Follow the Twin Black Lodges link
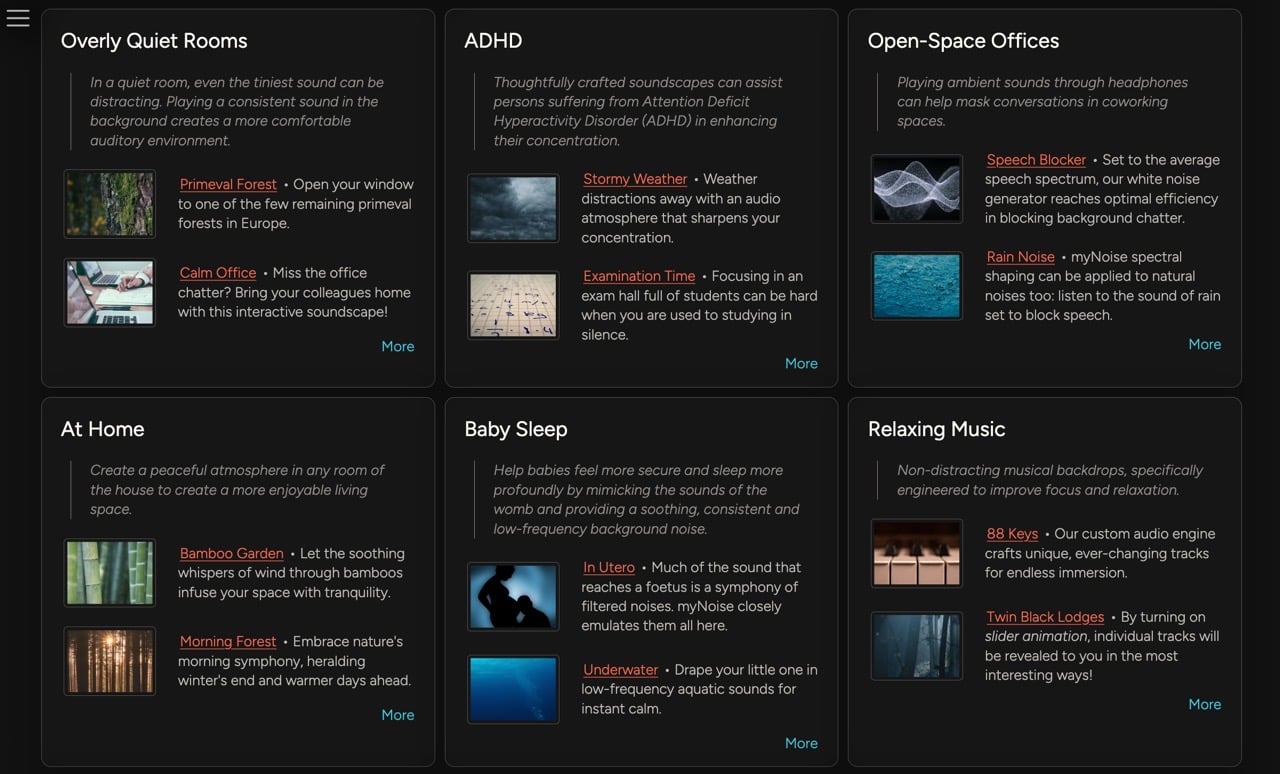This screenshot has height=774, width=1280. pos(1045,617)
